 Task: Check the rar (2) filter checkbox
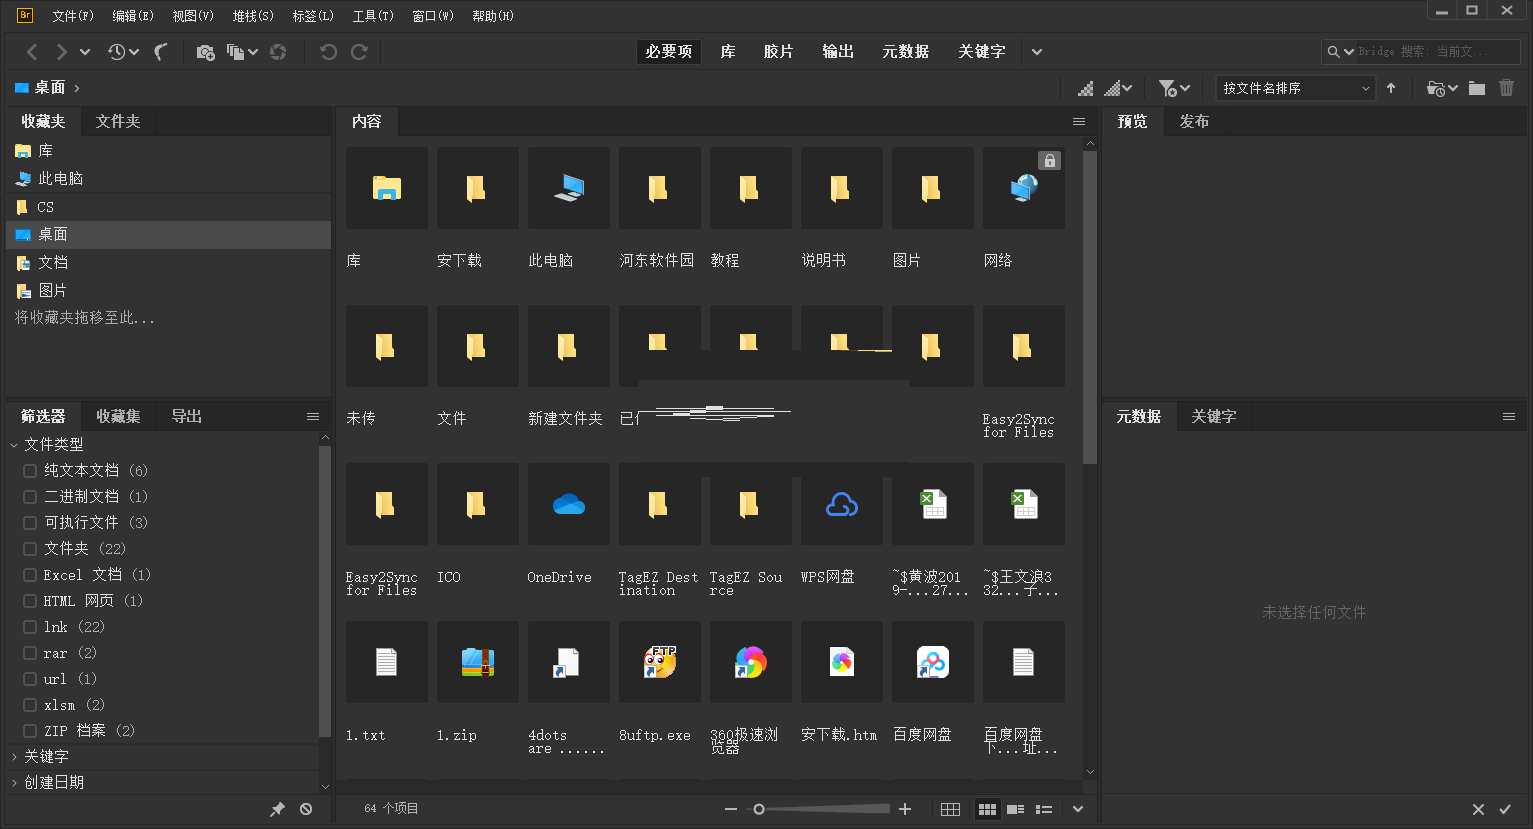30,653
